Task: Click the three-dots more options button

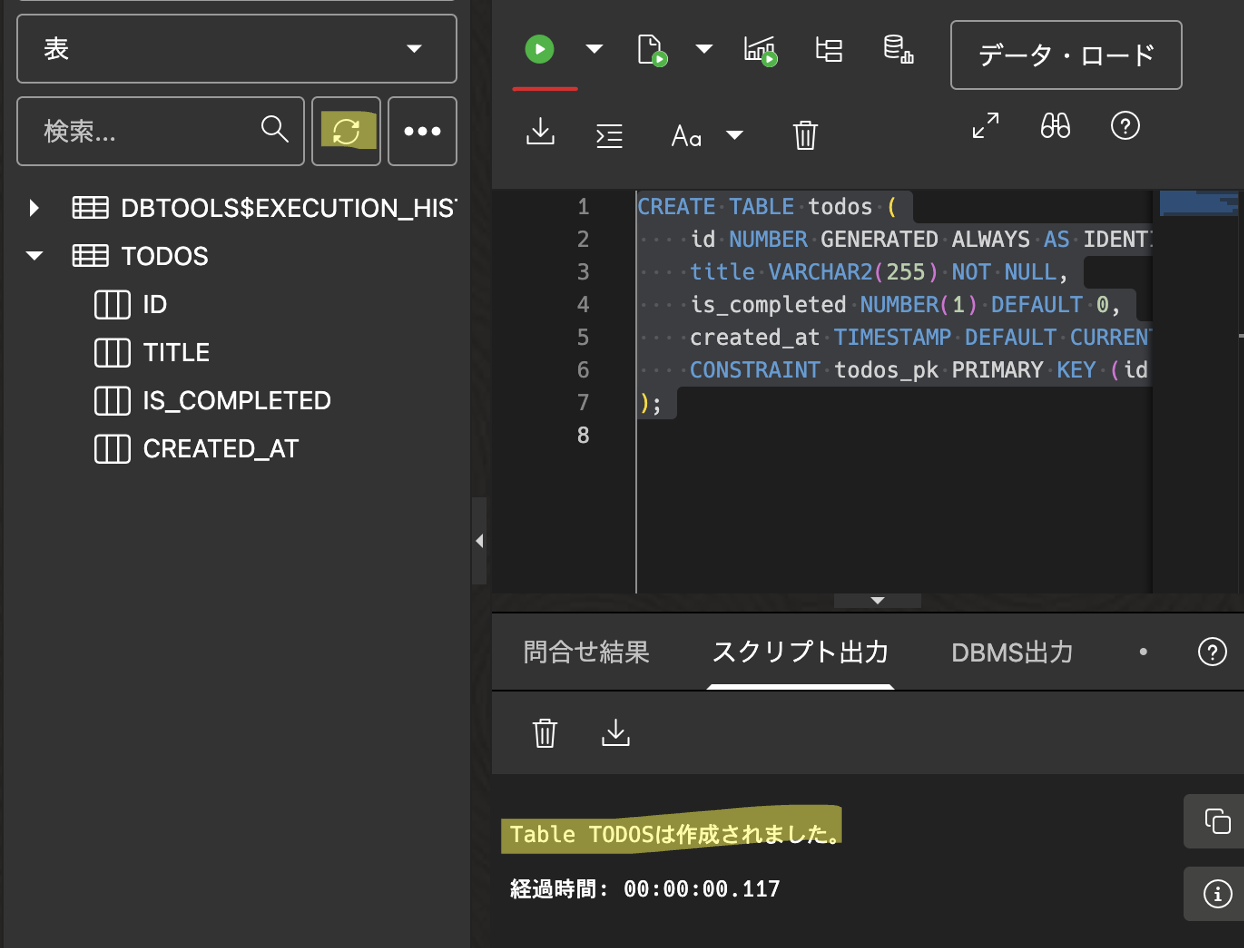Action: point(422,131)
